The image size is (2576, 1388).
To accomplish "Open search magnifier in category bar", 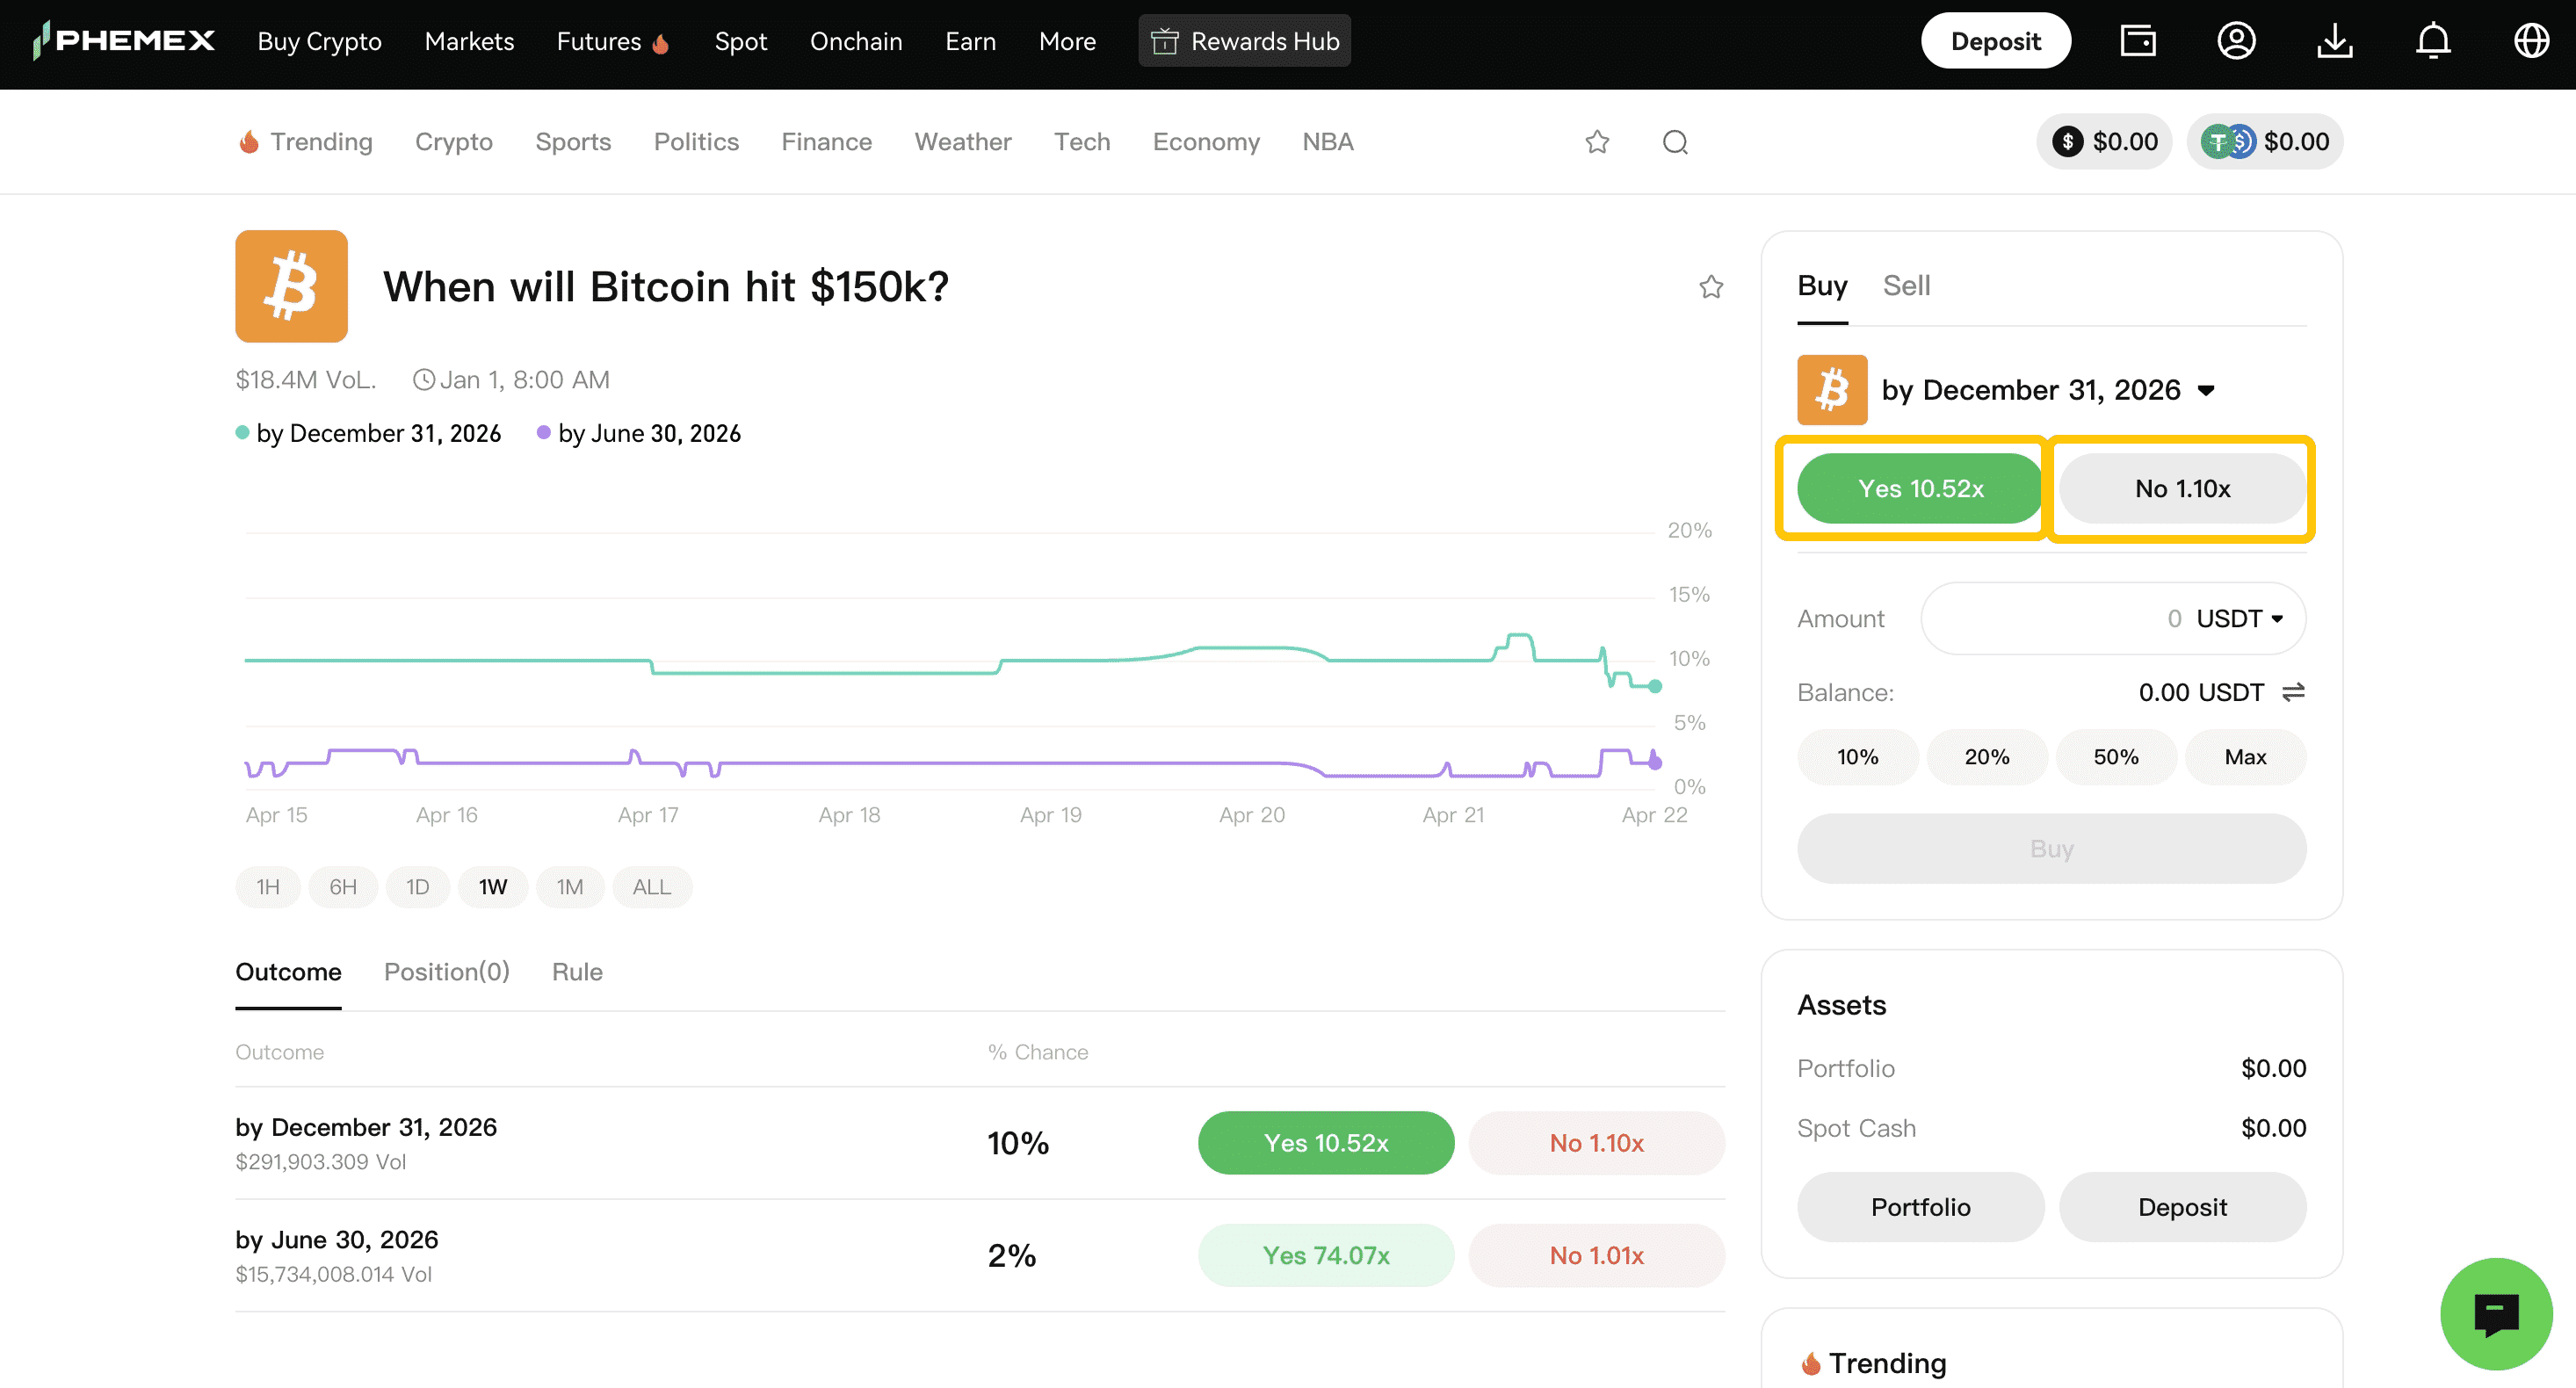I will point(1675,142).
